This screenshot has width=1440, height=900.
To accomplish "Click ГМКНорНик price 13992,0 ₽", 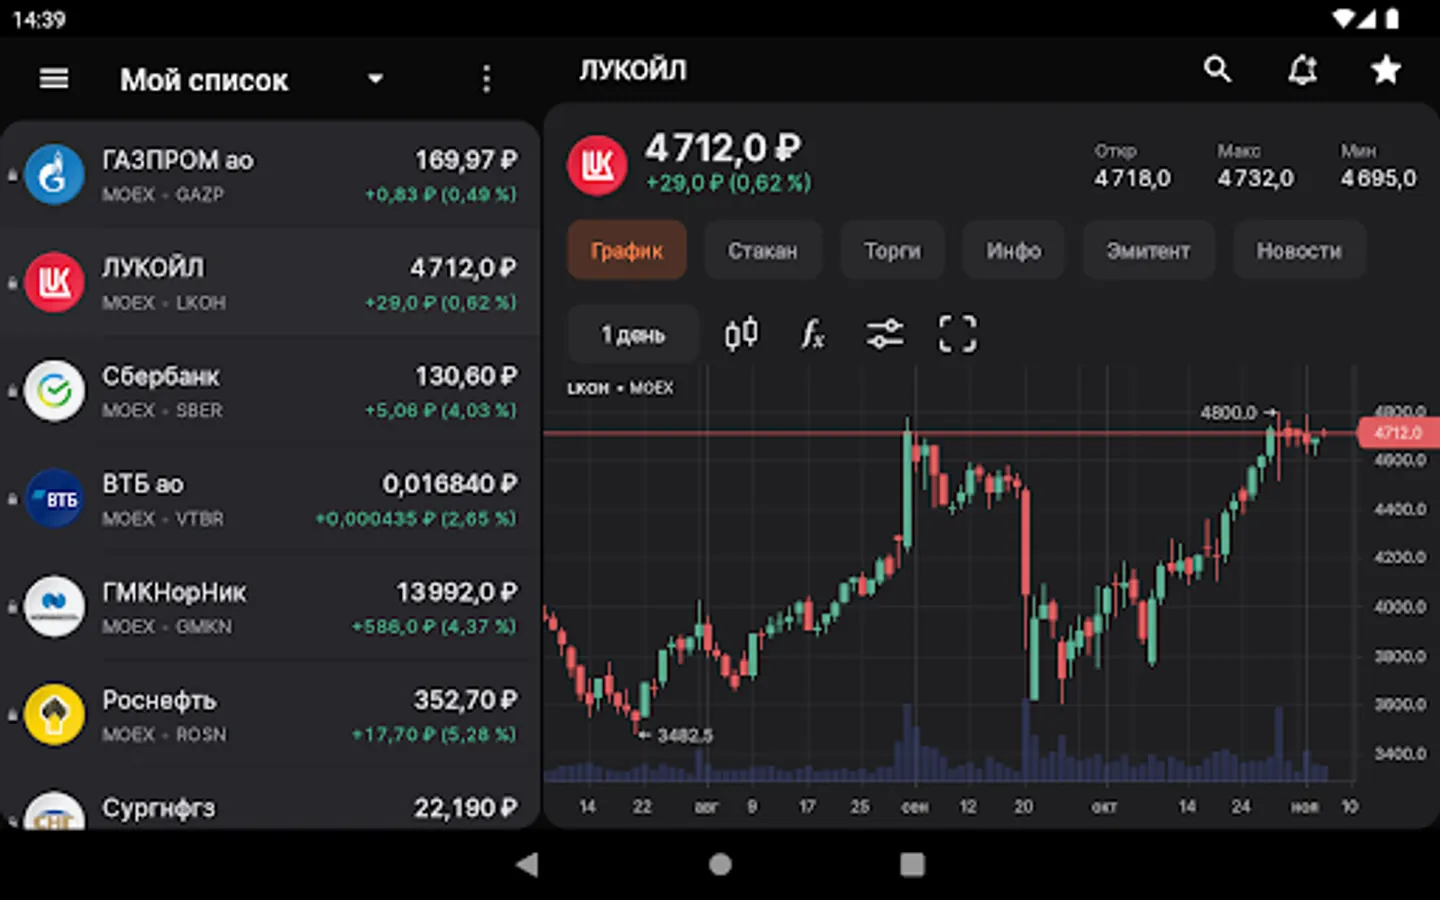I will [x=457, y=592].
